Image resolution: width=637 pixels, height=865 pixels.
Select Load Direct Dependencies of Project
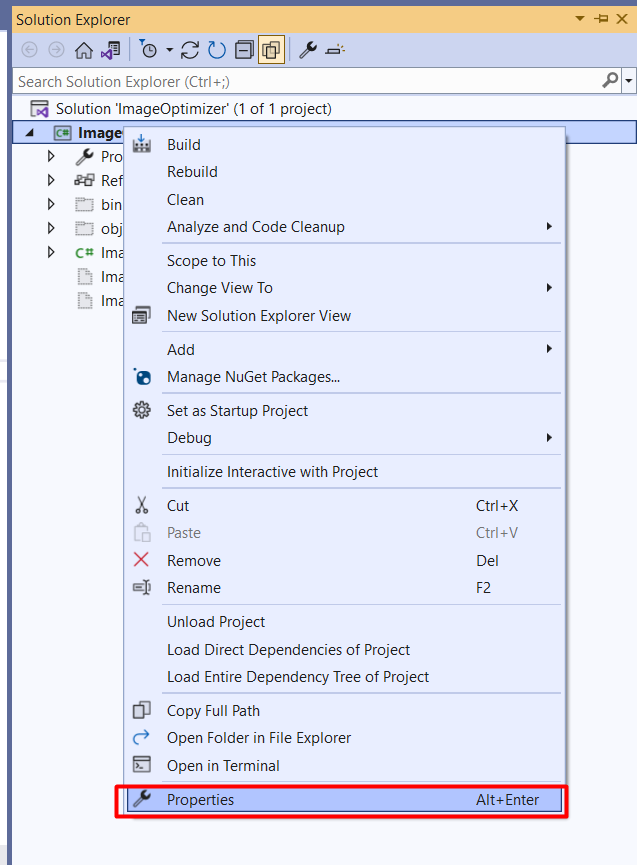click(345, 649)
